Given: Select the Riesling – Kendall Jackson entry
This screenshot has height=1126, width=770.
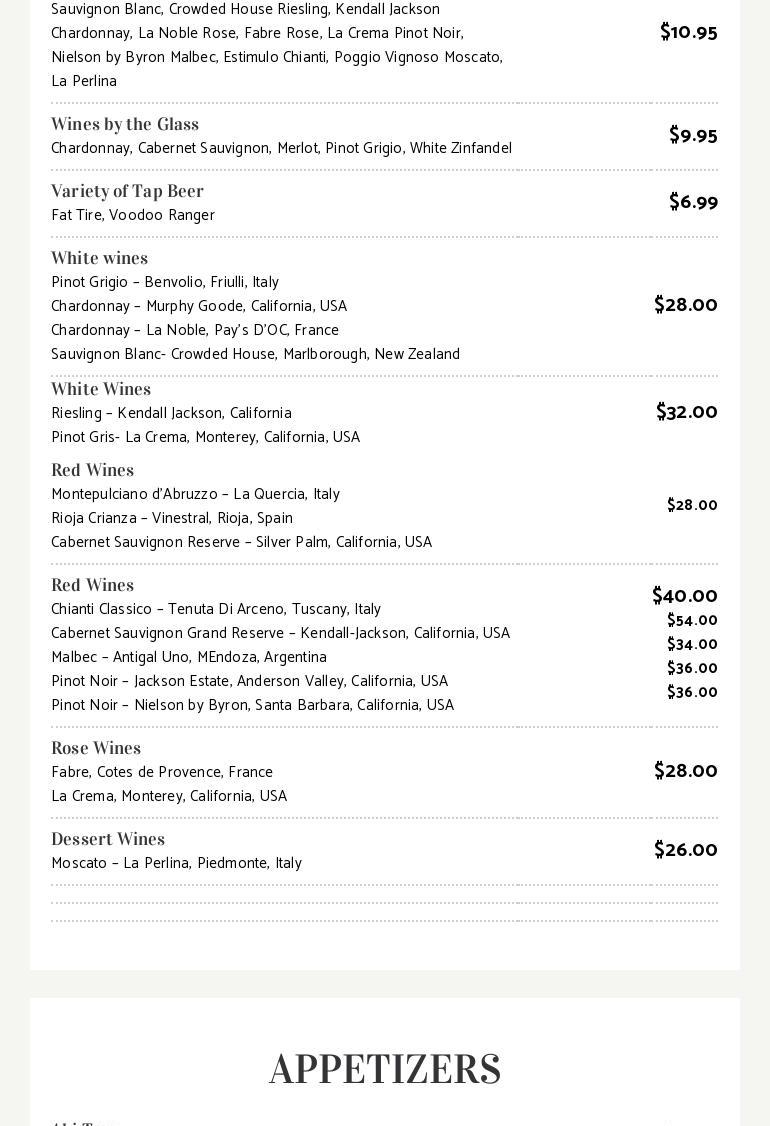Looking at the screenshot, I should click(x=171, y=413).
